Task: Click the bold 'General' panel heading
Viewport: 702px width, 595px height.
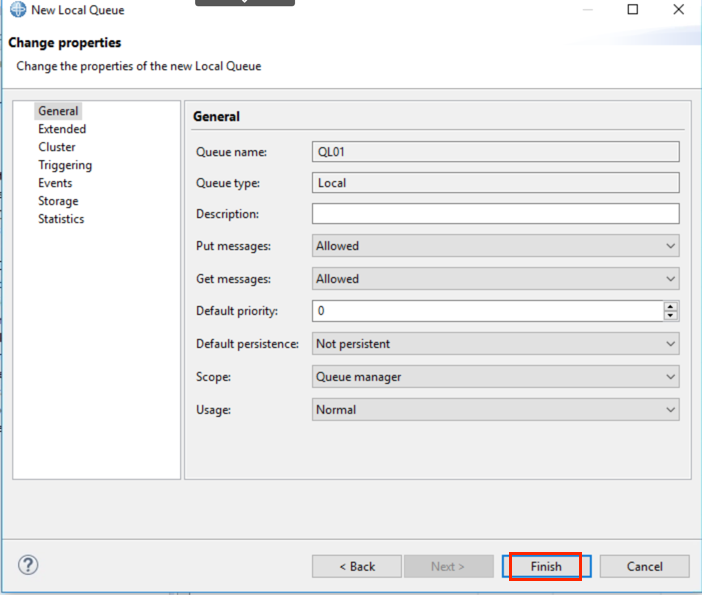Action: [216, 116]
